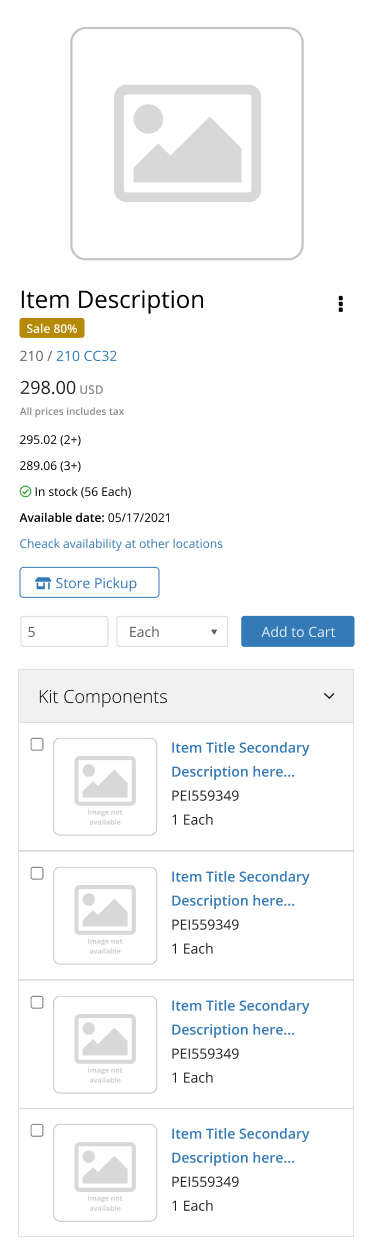The height and width of the screenshot is (1257, 375).
Task: Open second kit component image thumbnail
Action: (x=105, y=915)
